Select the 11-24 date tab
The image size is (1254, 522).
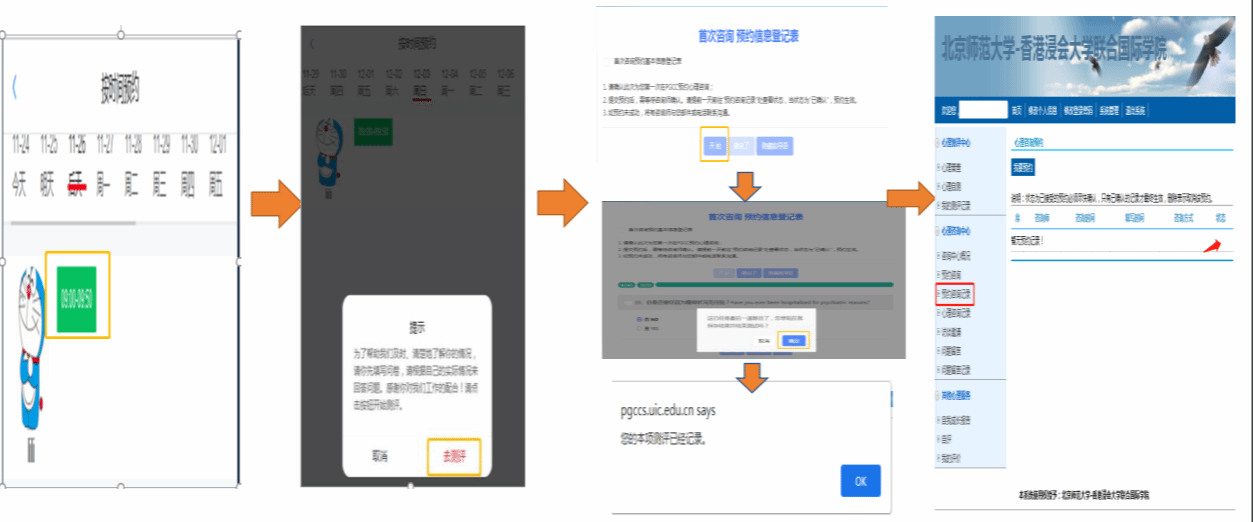(x=20, y=164)
